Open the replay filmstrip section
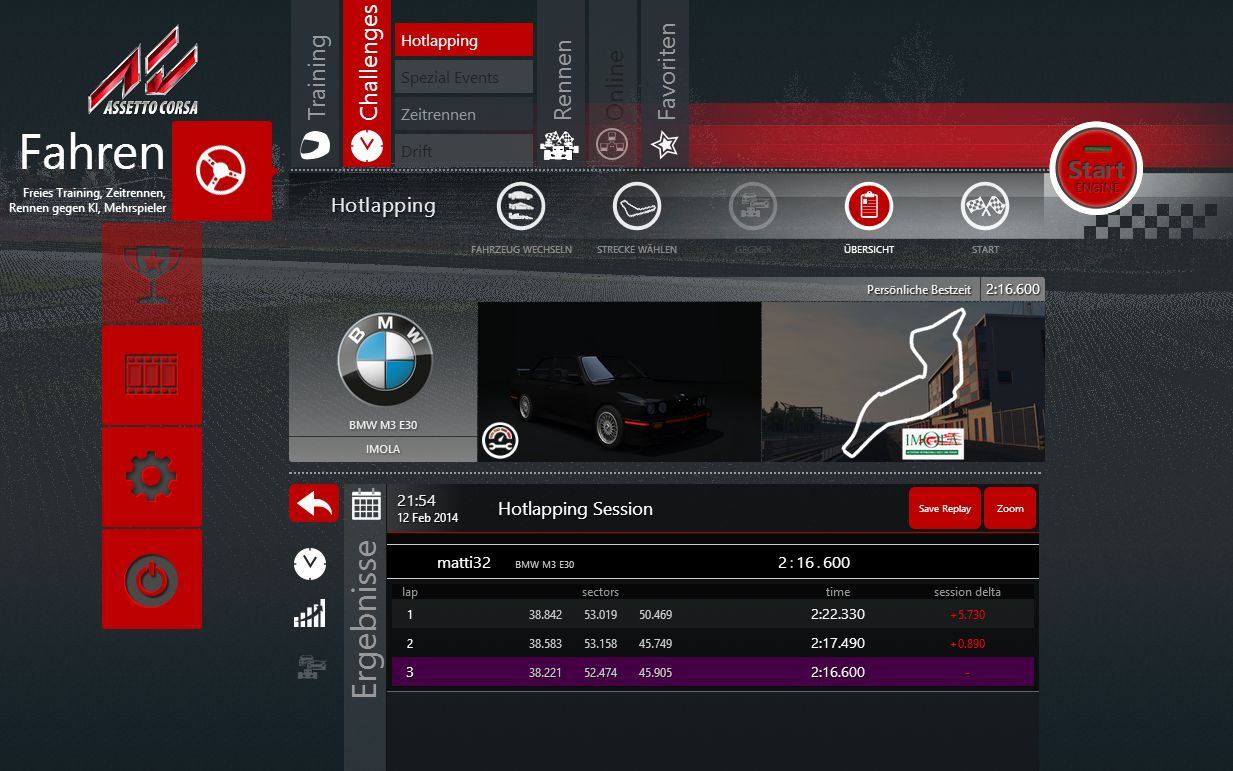The height and width of the screenshot is (771, 1233). click(x=152, y=375)
